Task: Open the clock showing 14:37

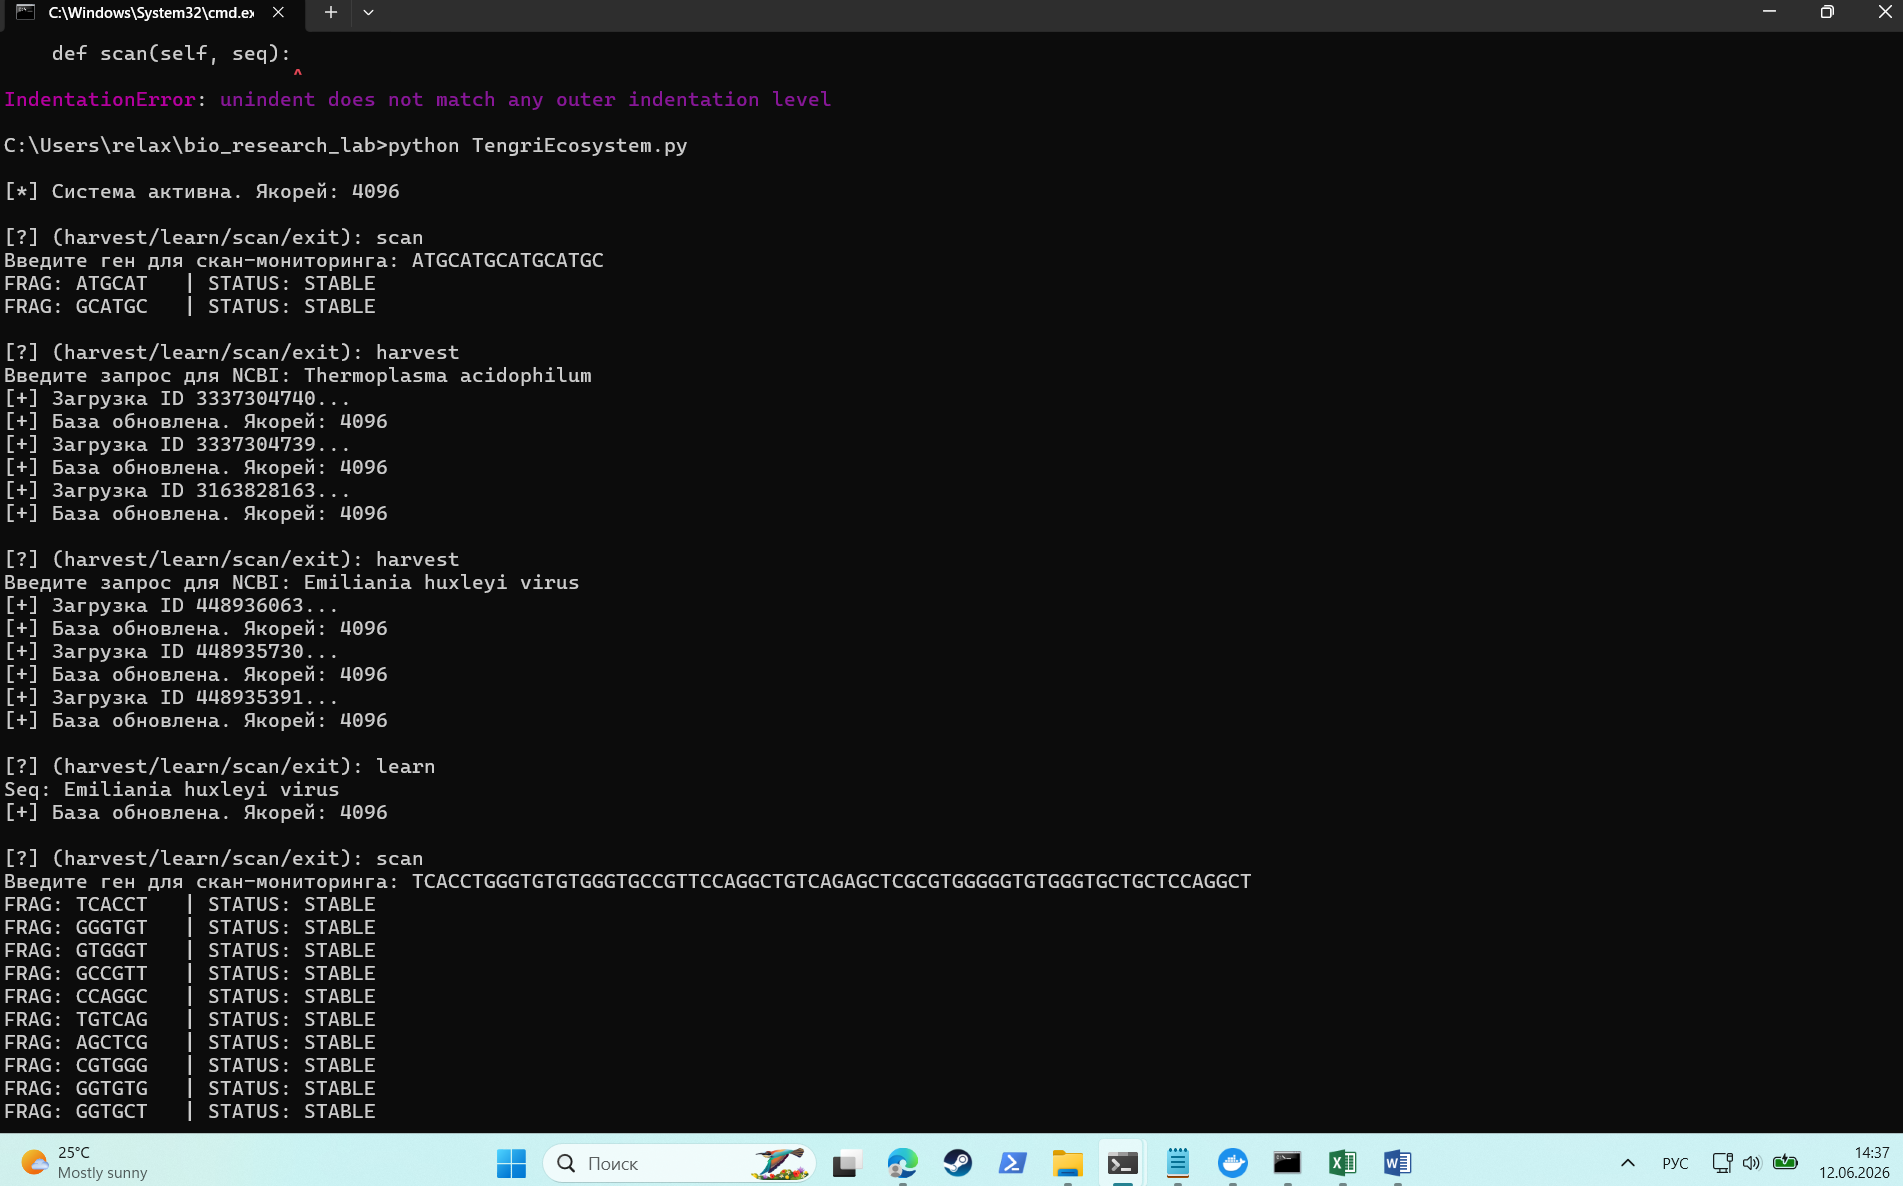Action: click(1854, 1163)
